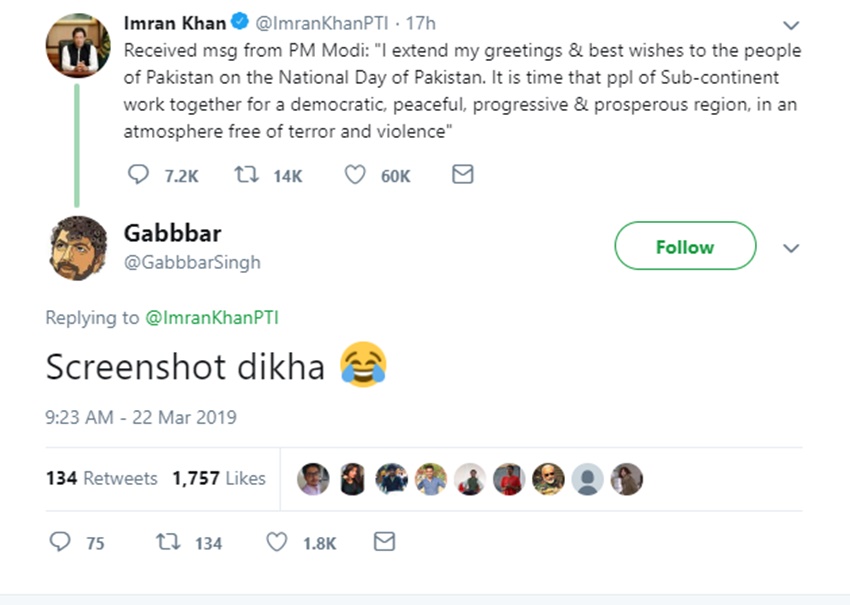Image resolution: width=850 pixels, height=605 pixels.
Task: Reply to Imran Khan's tweet
Action: click(139, 175)
